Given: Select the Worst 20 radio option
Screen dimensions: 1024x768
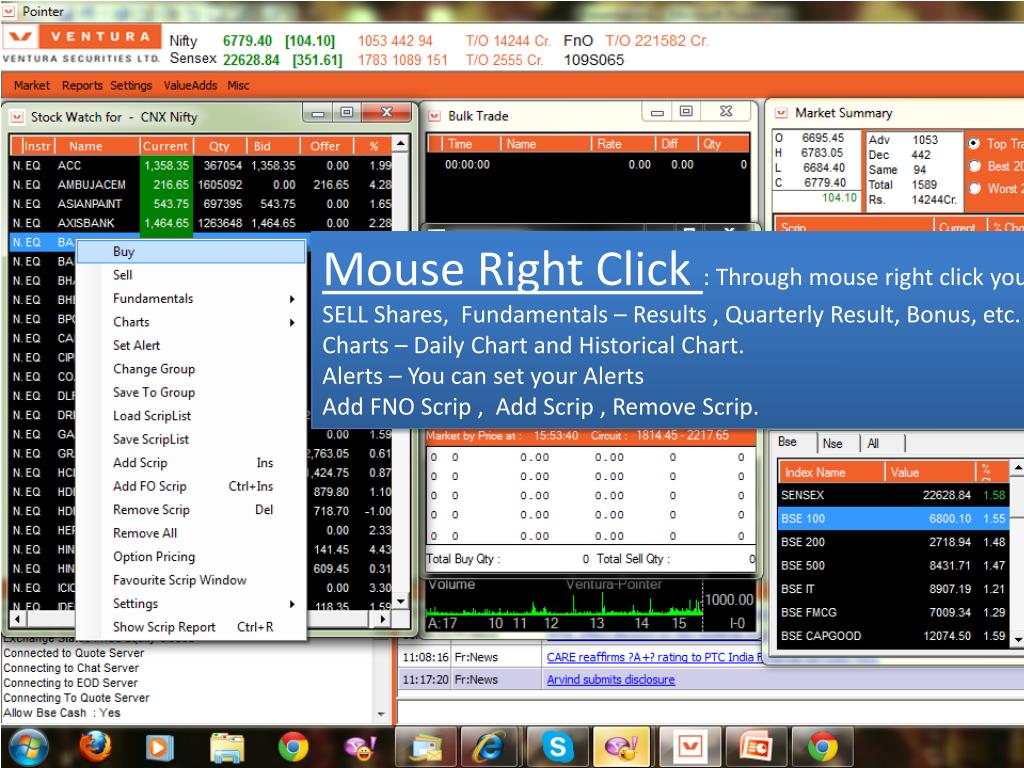Looking at the screenshot, I should point(975,188).
